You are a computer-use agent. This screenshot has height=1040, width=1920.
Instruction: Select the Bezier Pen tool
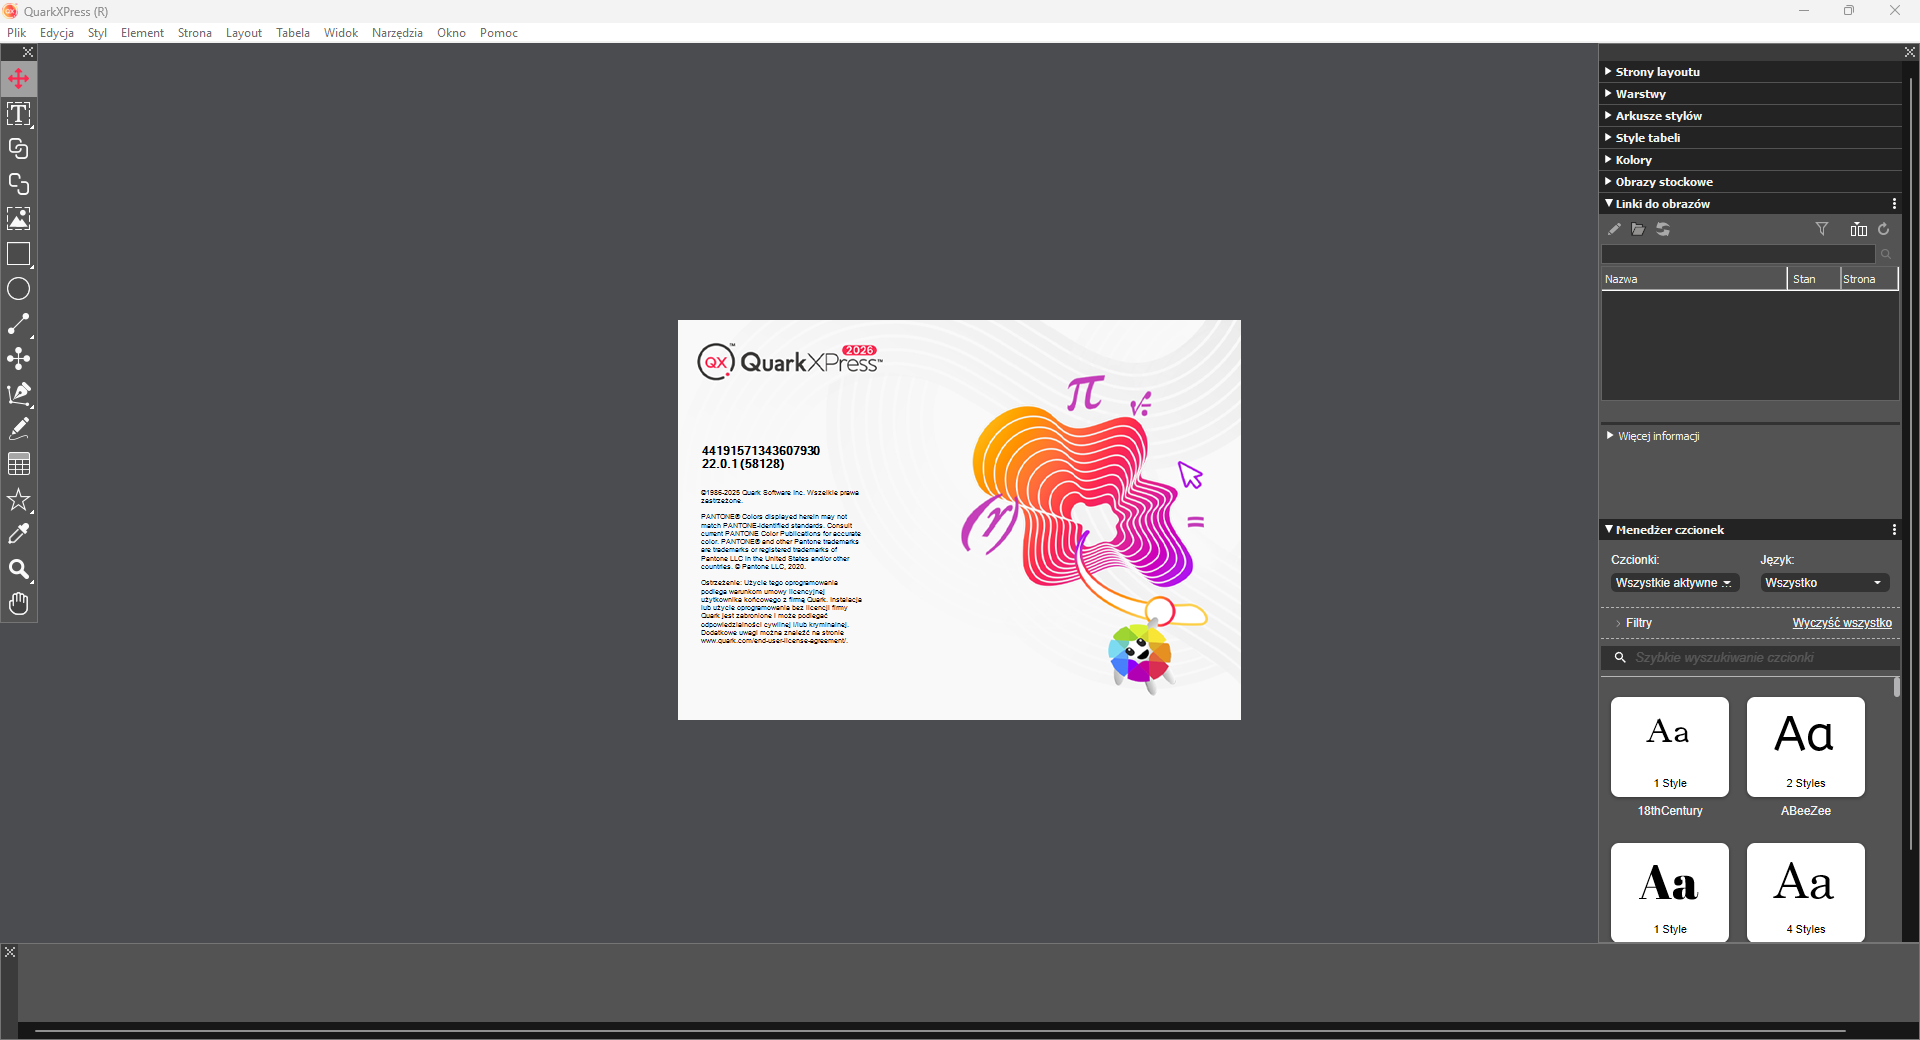point(19,394)
